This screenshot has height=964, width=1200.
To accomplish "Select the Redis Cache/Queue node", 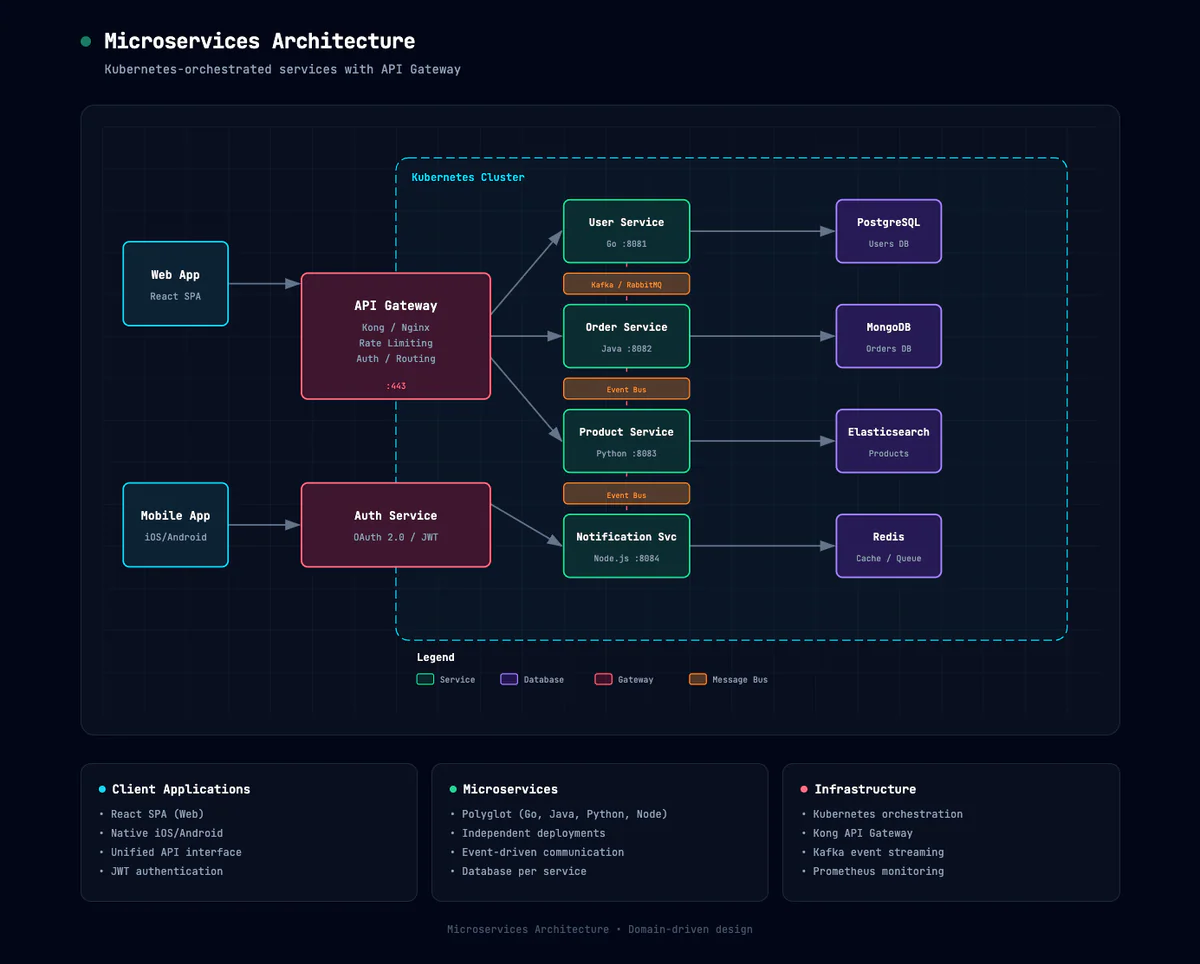I will pyautogui.click(x=888, y=545).
